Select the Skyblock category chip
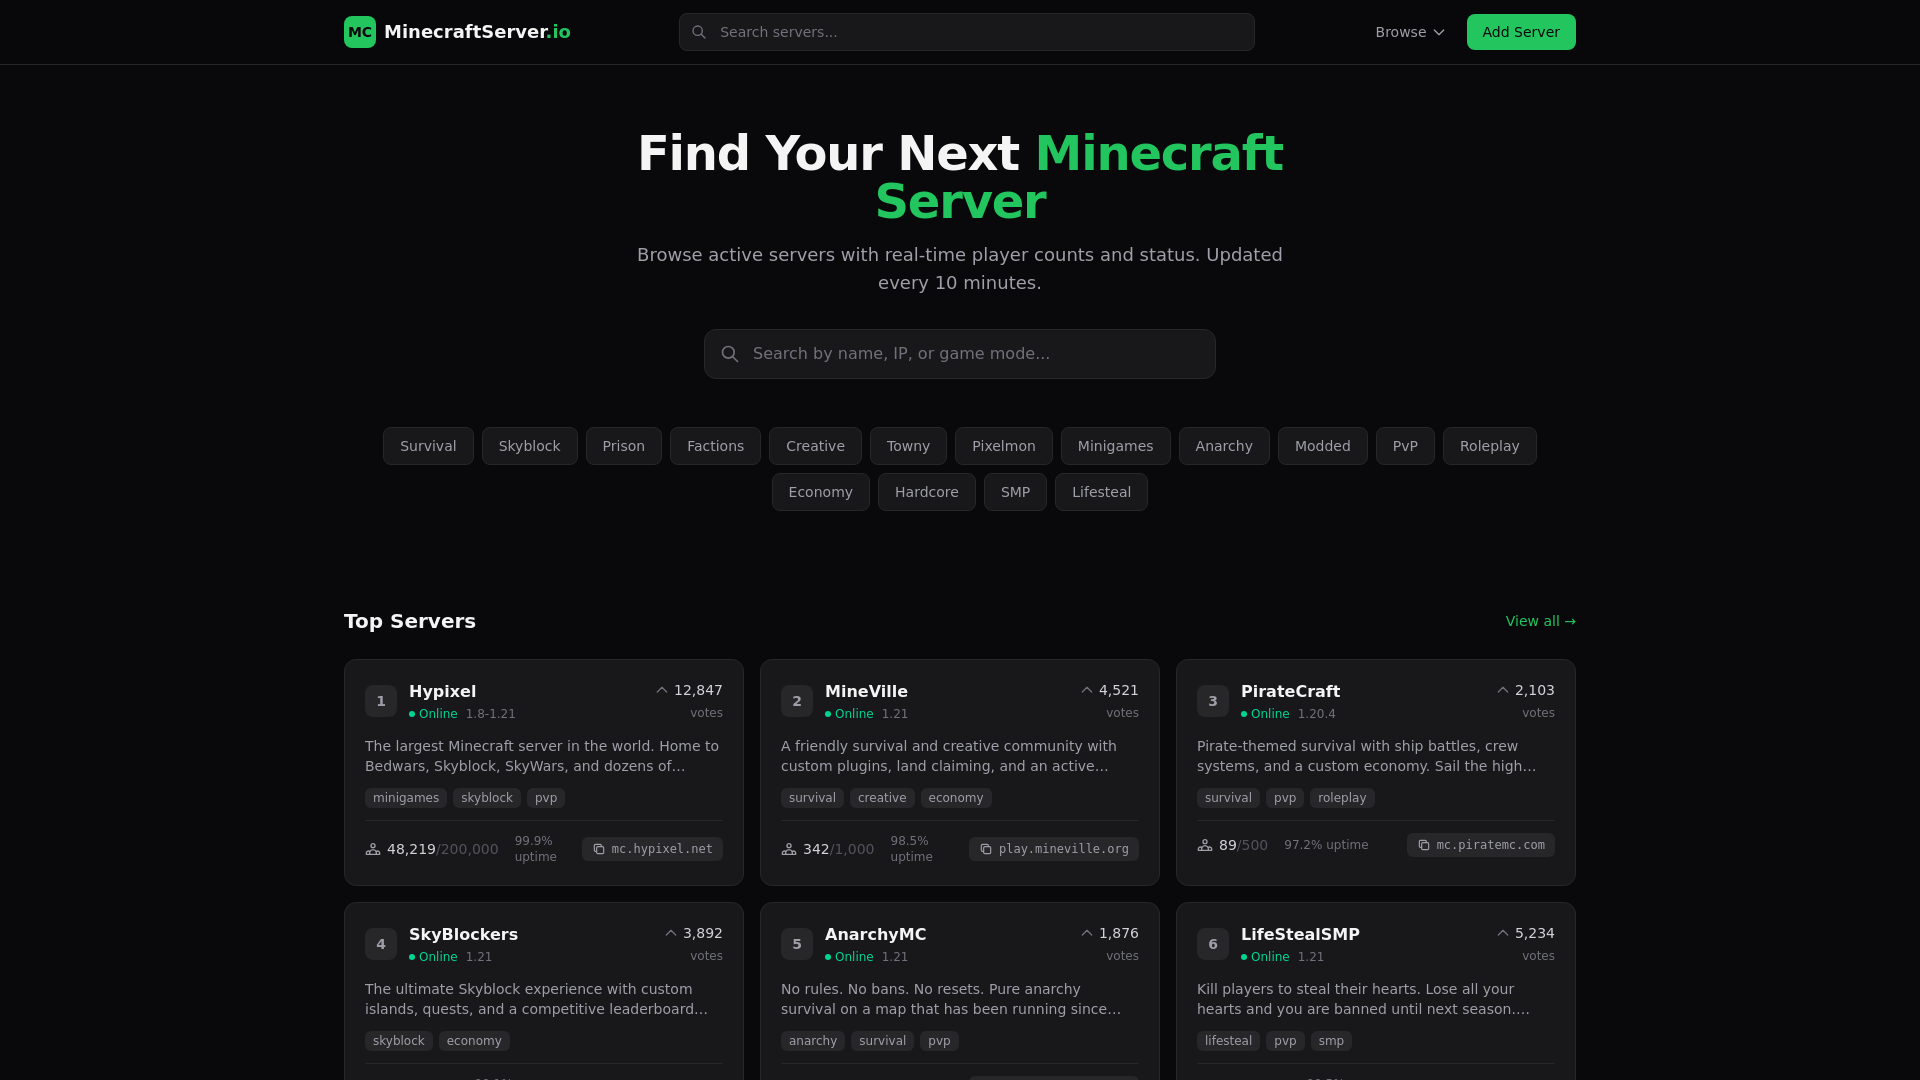1920x1080 pixels. click(530, 446)
